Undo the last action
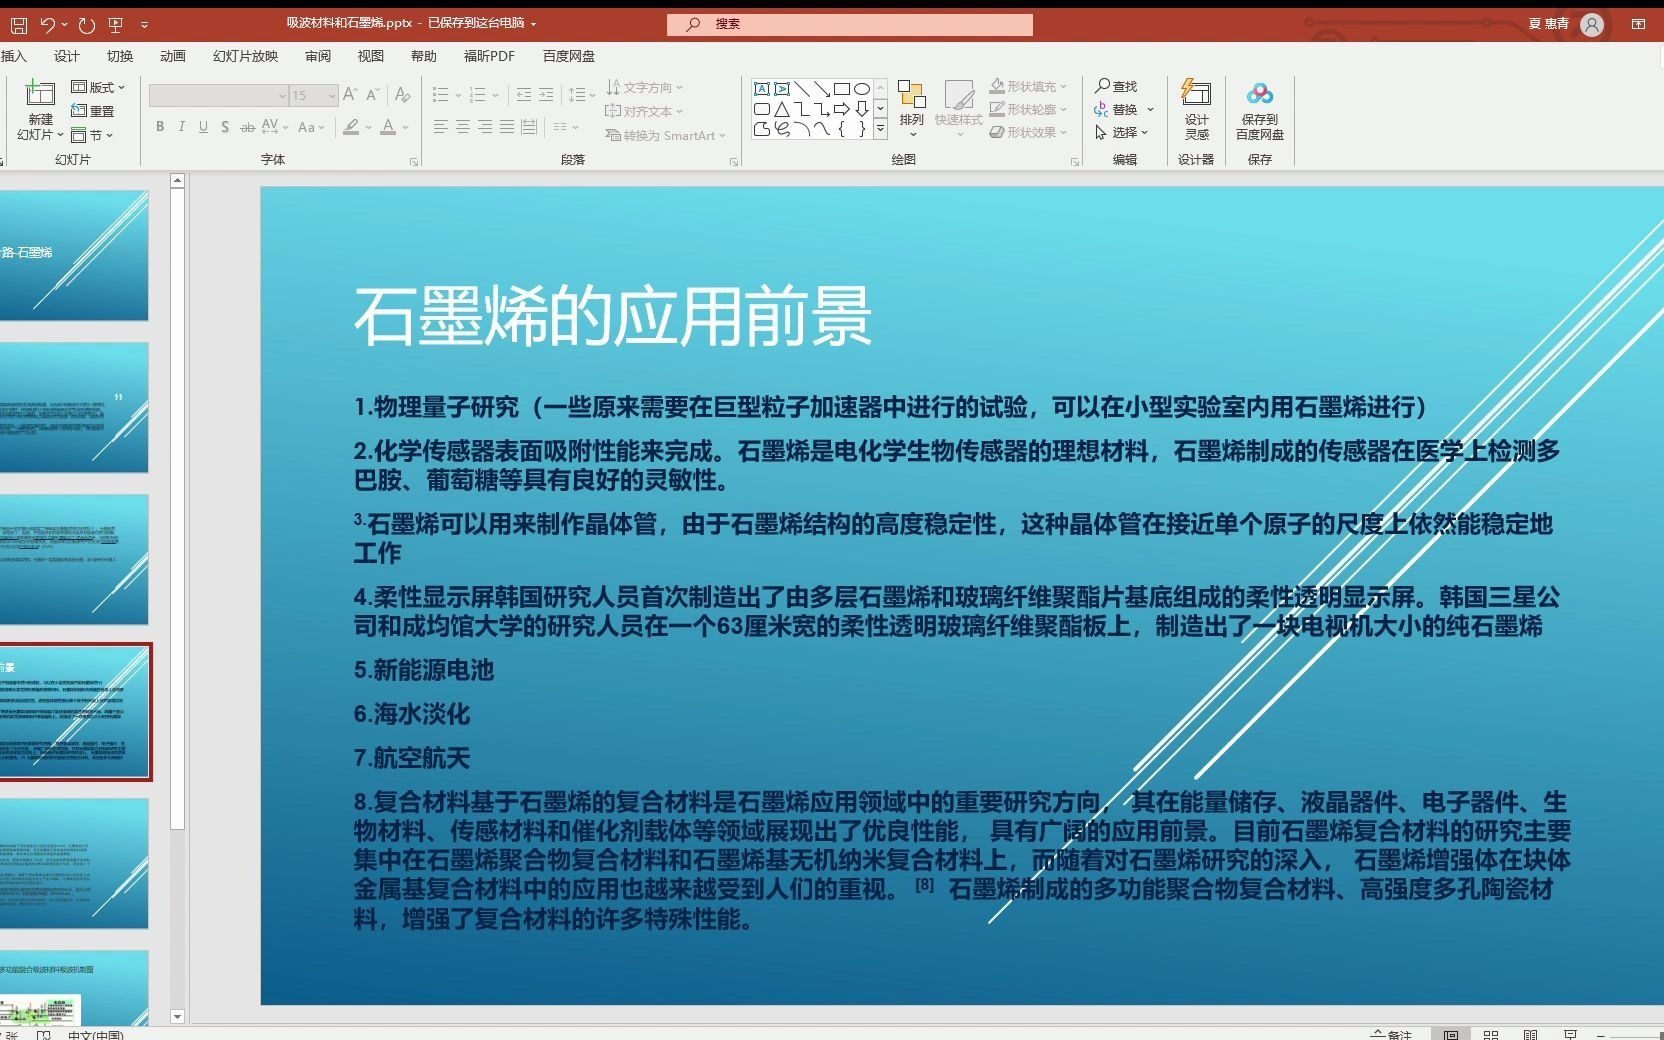1664x1040 pixels. [x=47, y=24]
